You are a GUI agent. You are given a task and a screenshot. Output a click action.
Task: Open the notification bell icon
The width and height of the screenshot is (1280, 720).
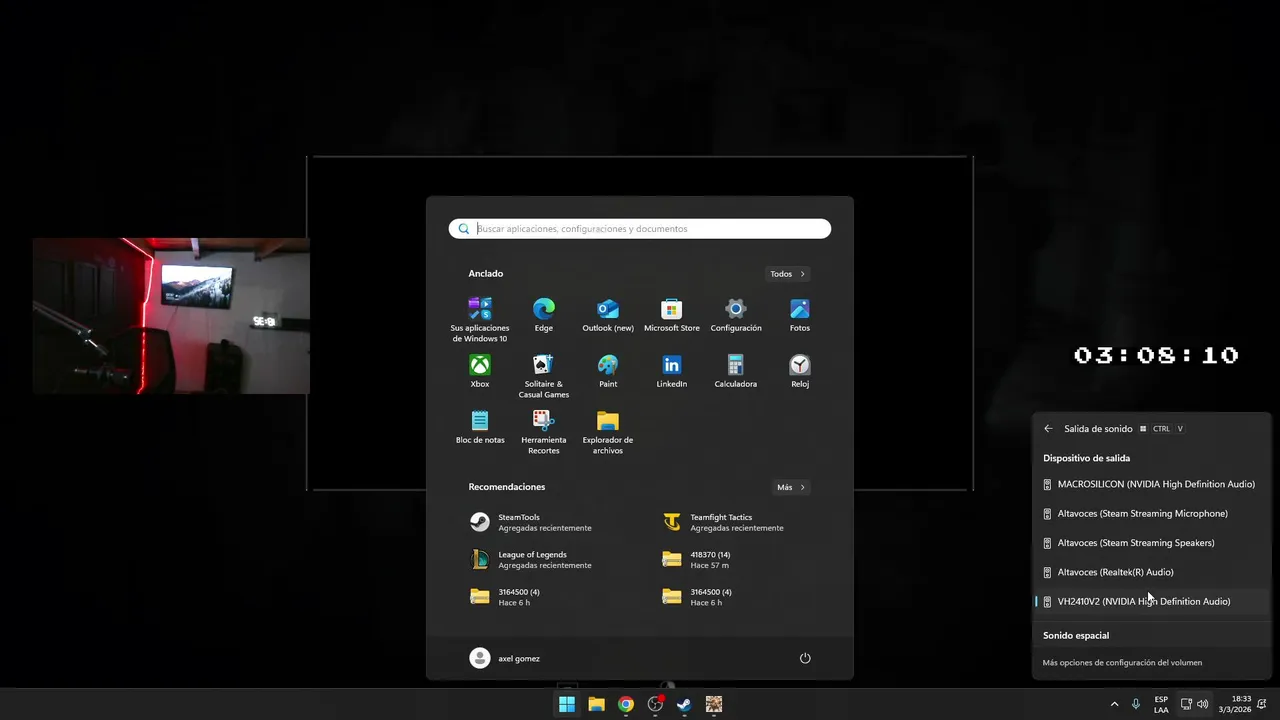coord(1262,704)
